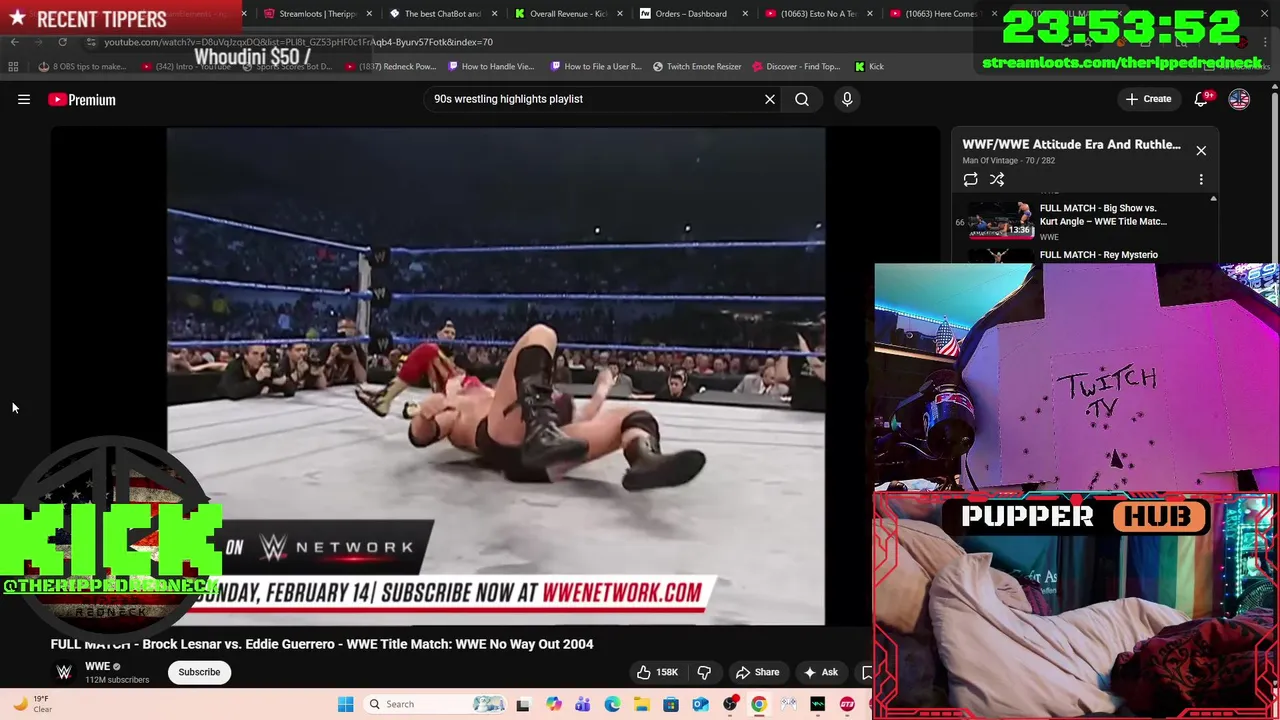The image size is (1280, 720).
Task: Close the Streamloots tab
Action: tap(370, 14)
